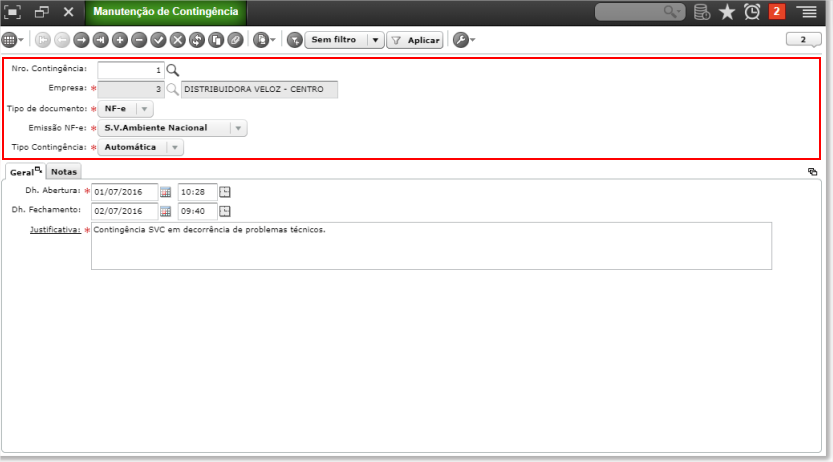Add a new record with plus icon
This screenshot has width=833, height=462.
[120, 40]
